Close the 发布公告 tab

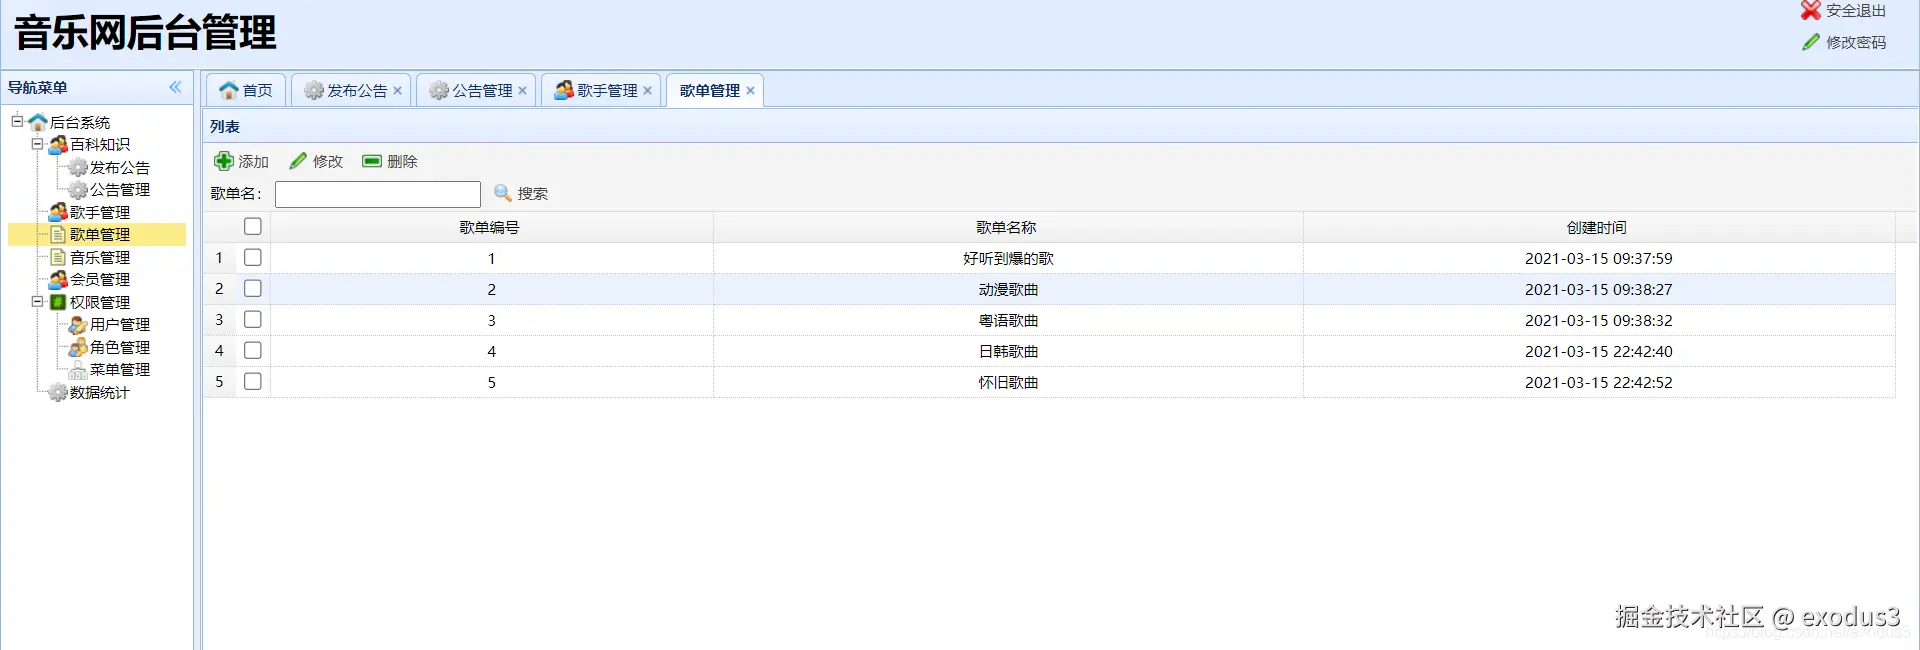pyautogui.click(x=398, y=90)
